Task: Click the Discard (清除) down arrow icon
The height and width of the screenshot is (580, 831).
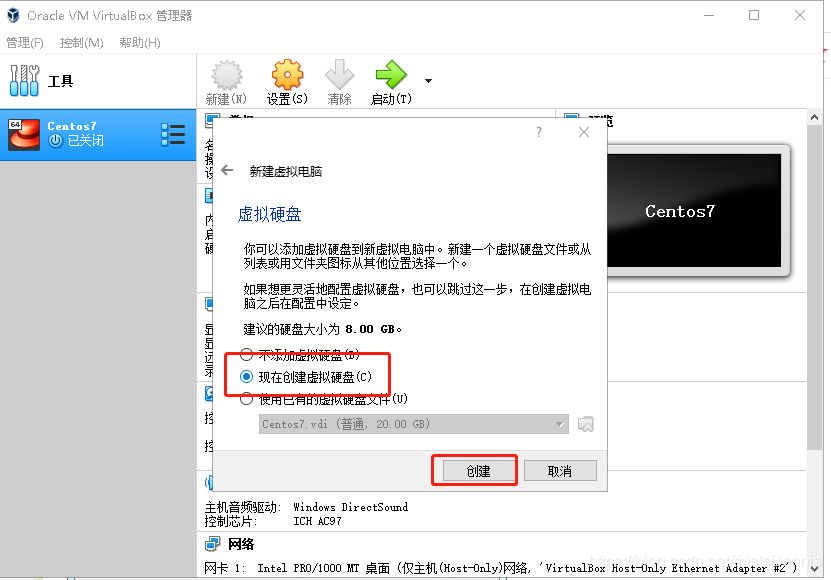Action: tap(339, 75)
